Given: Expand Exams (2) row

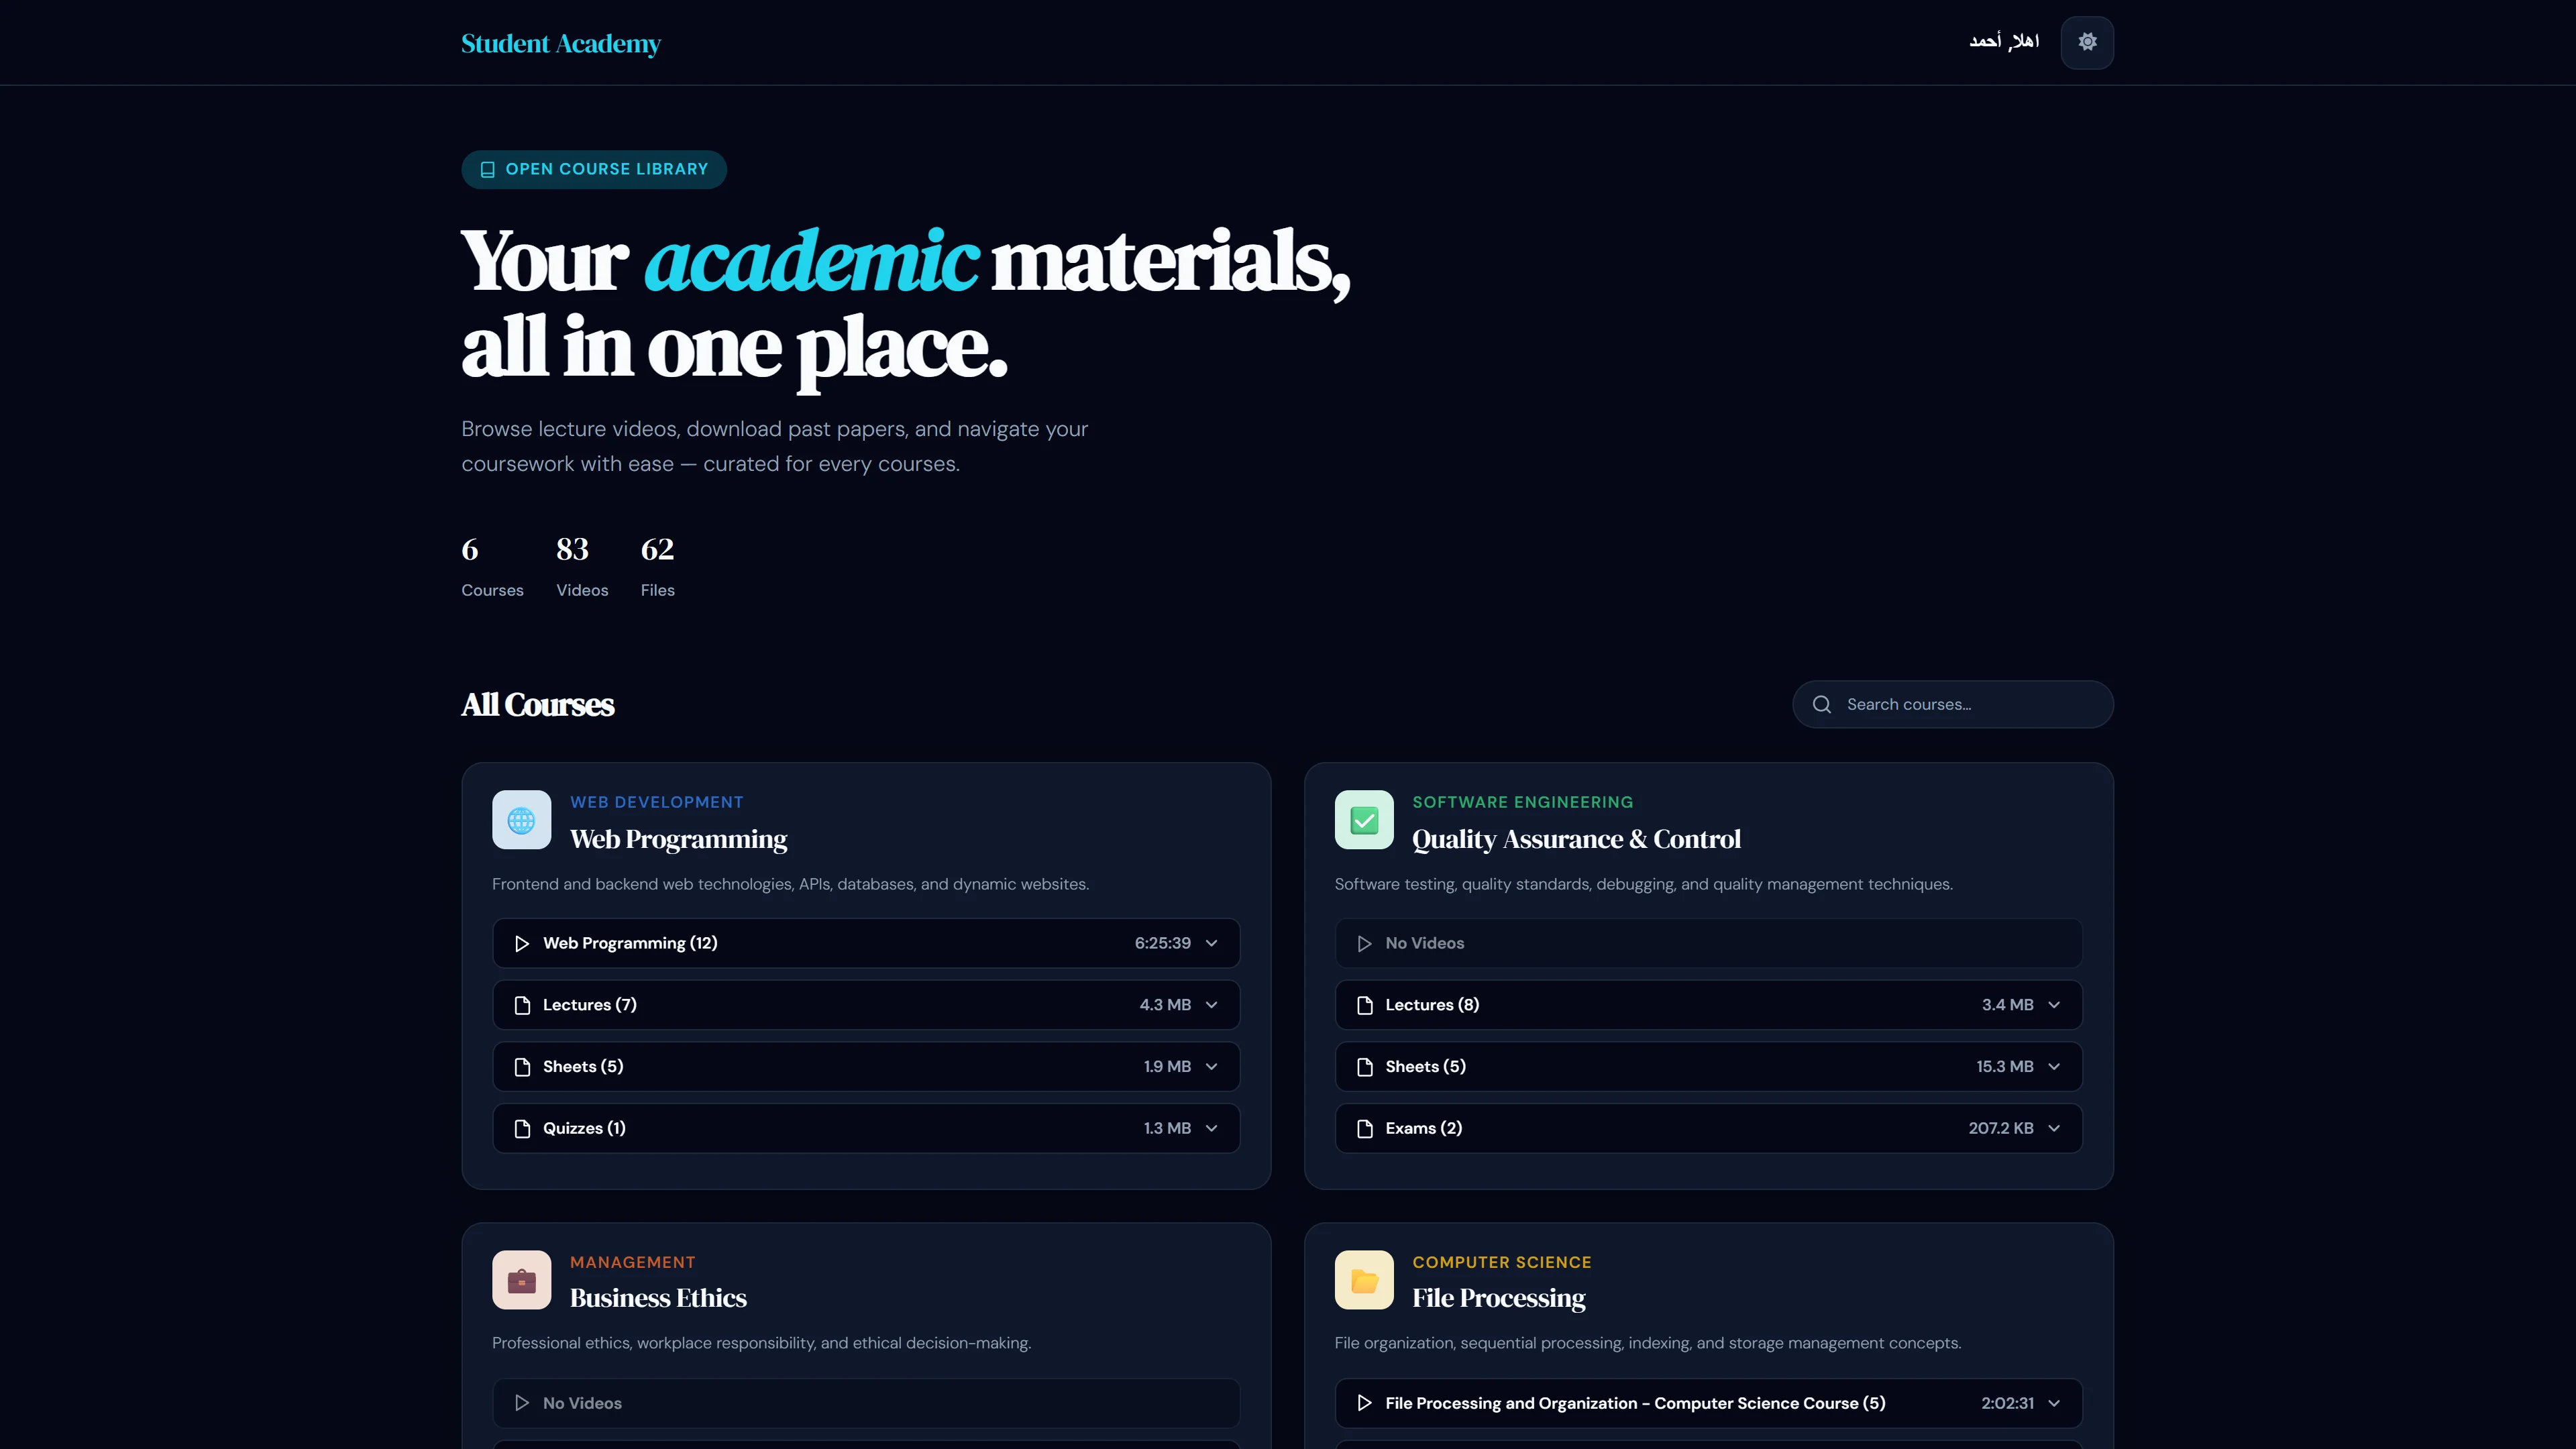Looking at the screenshot, I should coord(1708,1128).
